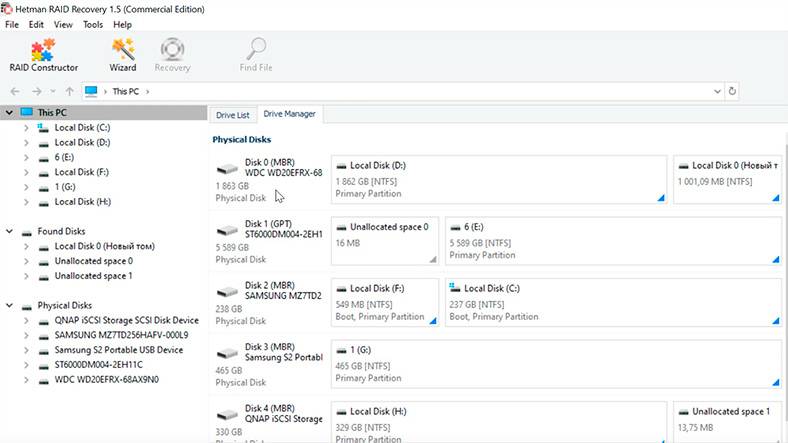The image size is (788, 443).
Task: Click blue corner marker on Local Disk (D:) block
Action: point(661,198)
